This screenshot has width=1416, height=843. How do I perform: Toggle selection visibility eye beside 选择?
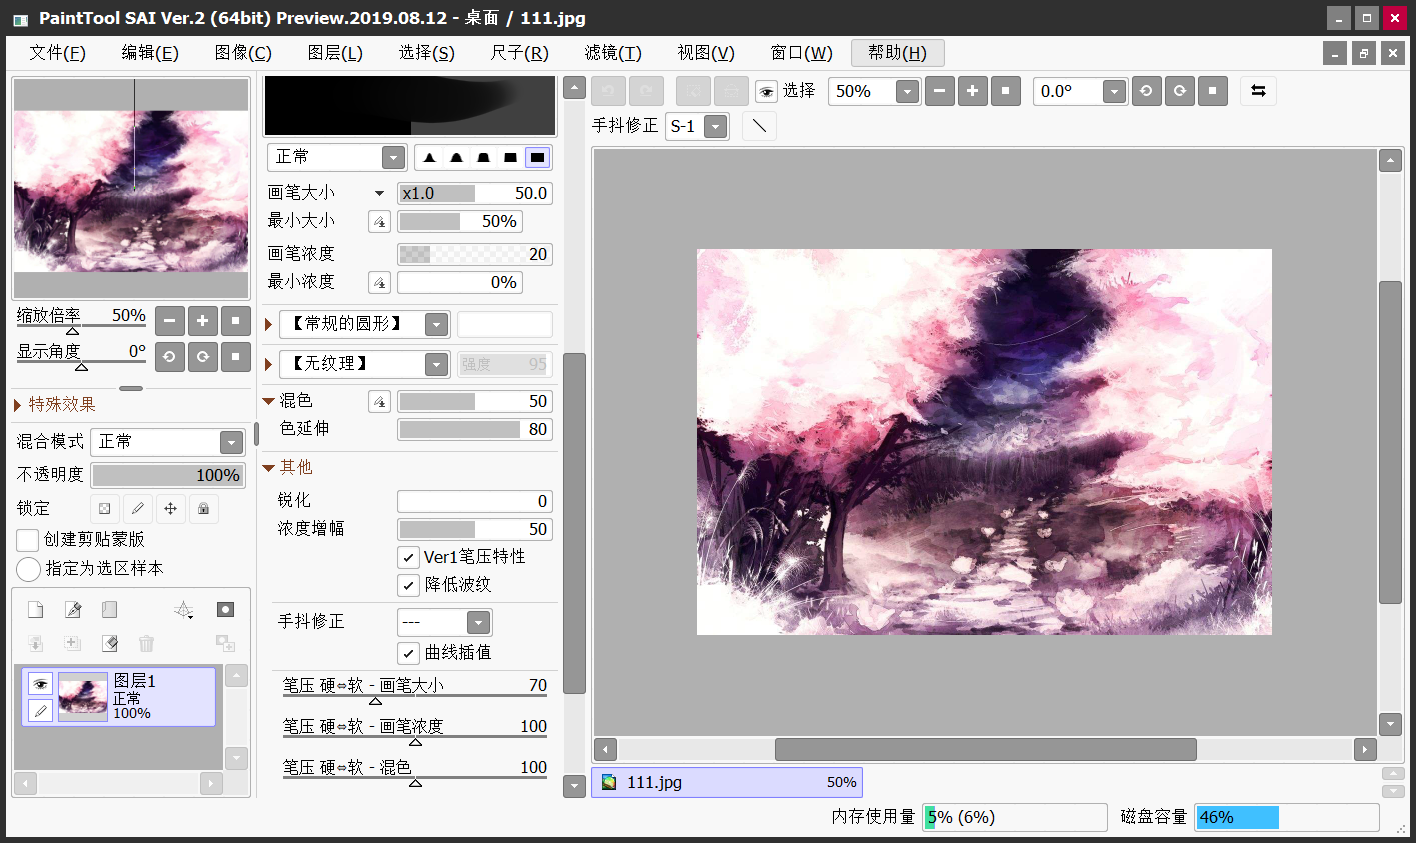click(x=766, y=92)
